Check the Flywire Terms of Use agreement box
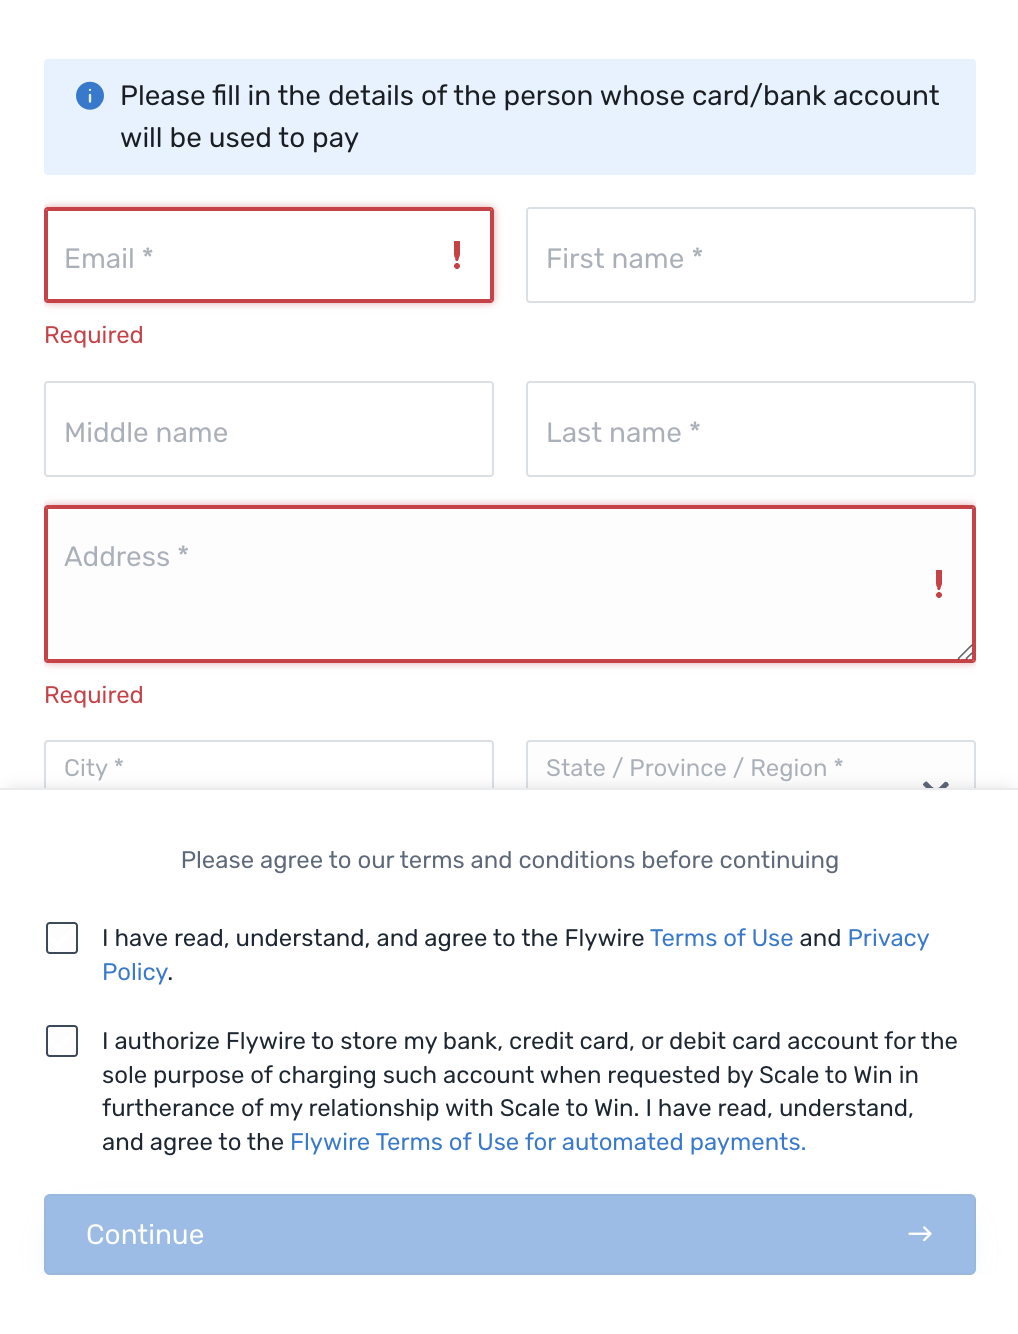Viewport: 1018px width, 1334px height. tap(62, 938)
